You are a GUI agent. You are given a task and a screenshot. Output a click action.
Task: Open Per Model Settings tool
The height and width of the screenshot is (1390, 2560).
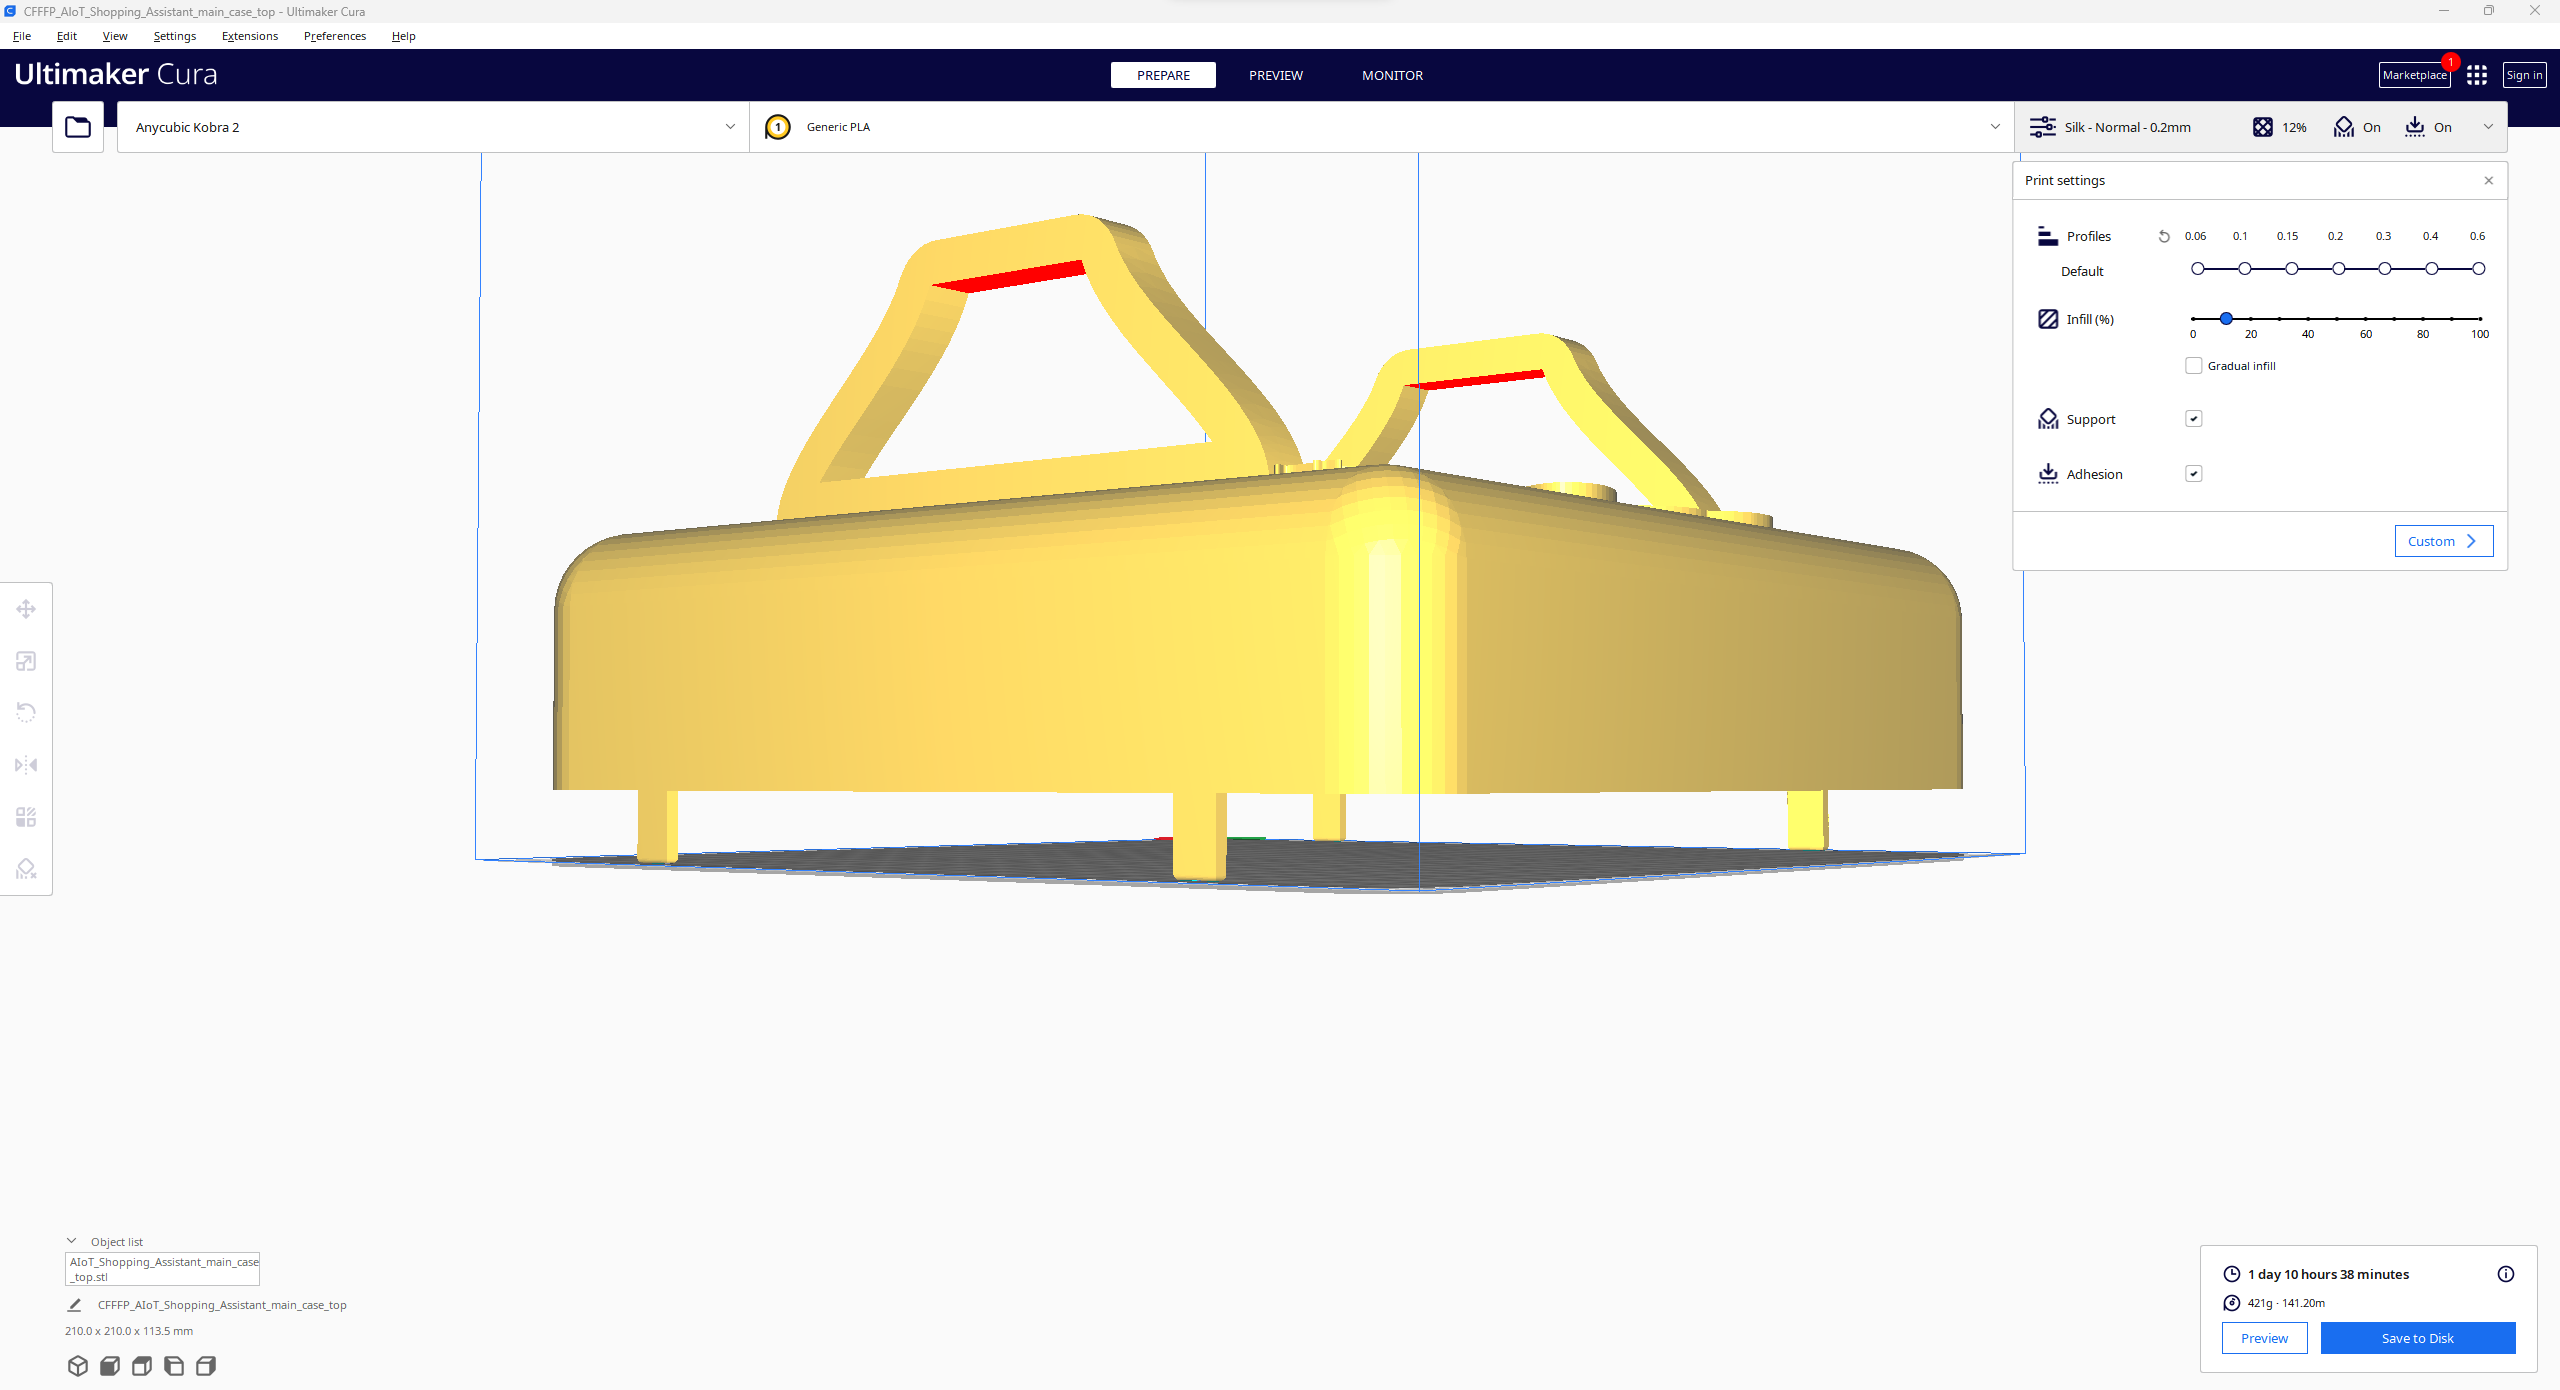25,817
